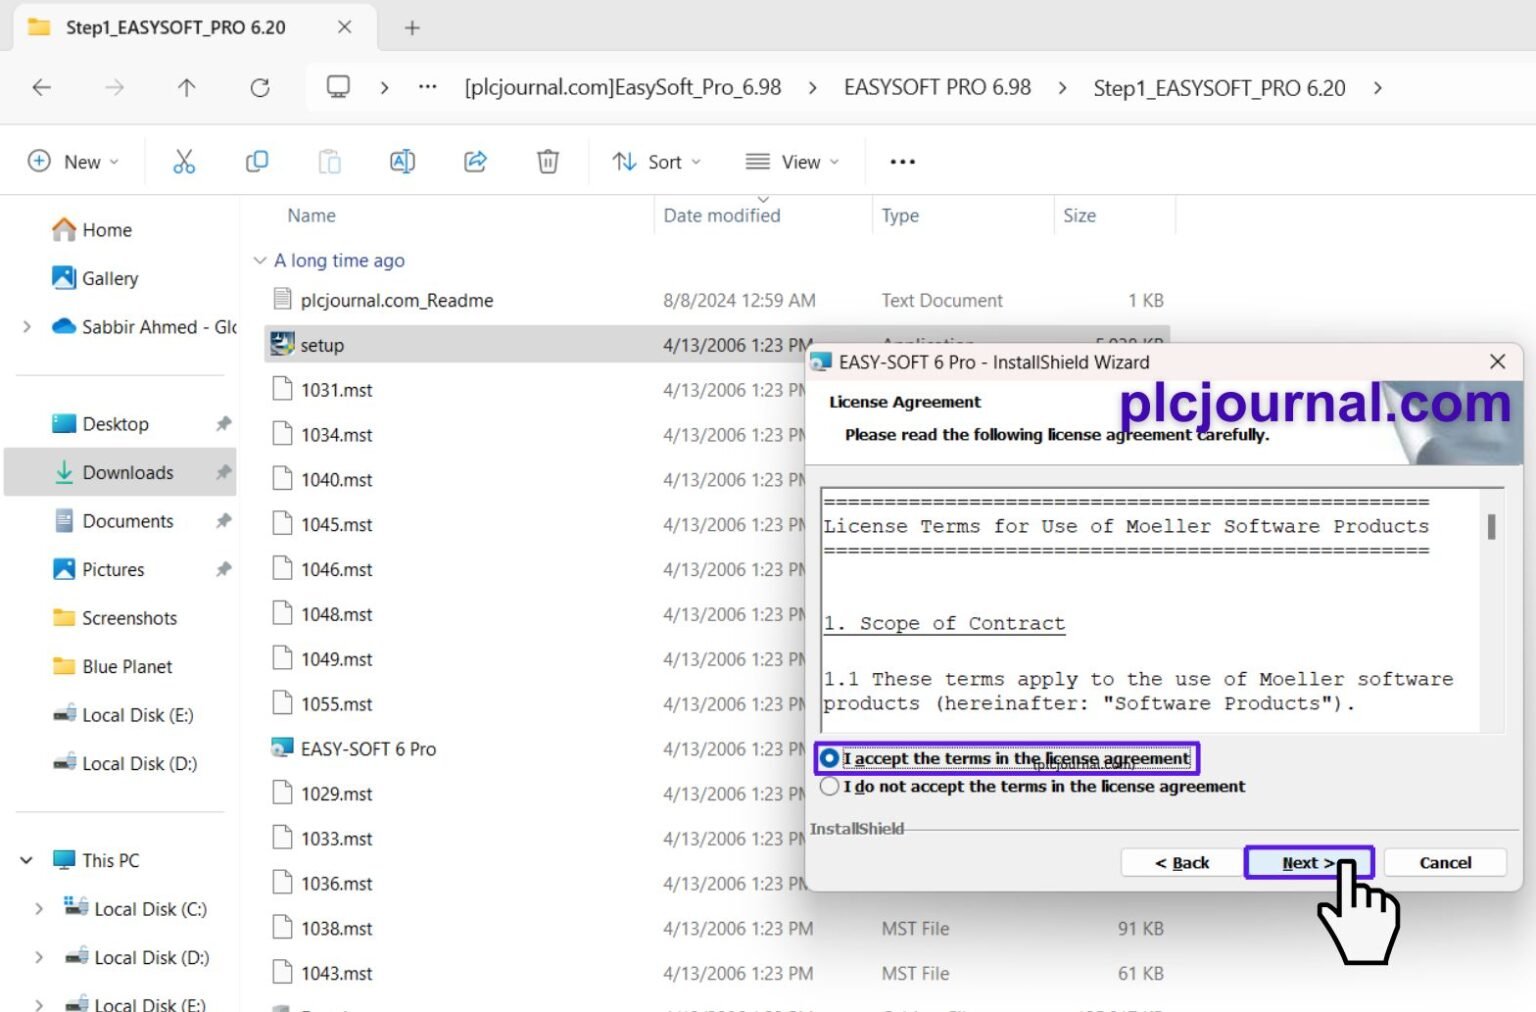Click the Copy icon in the toolbar
This screenshot has height=1012, width=1536.
tap(257, 161)
